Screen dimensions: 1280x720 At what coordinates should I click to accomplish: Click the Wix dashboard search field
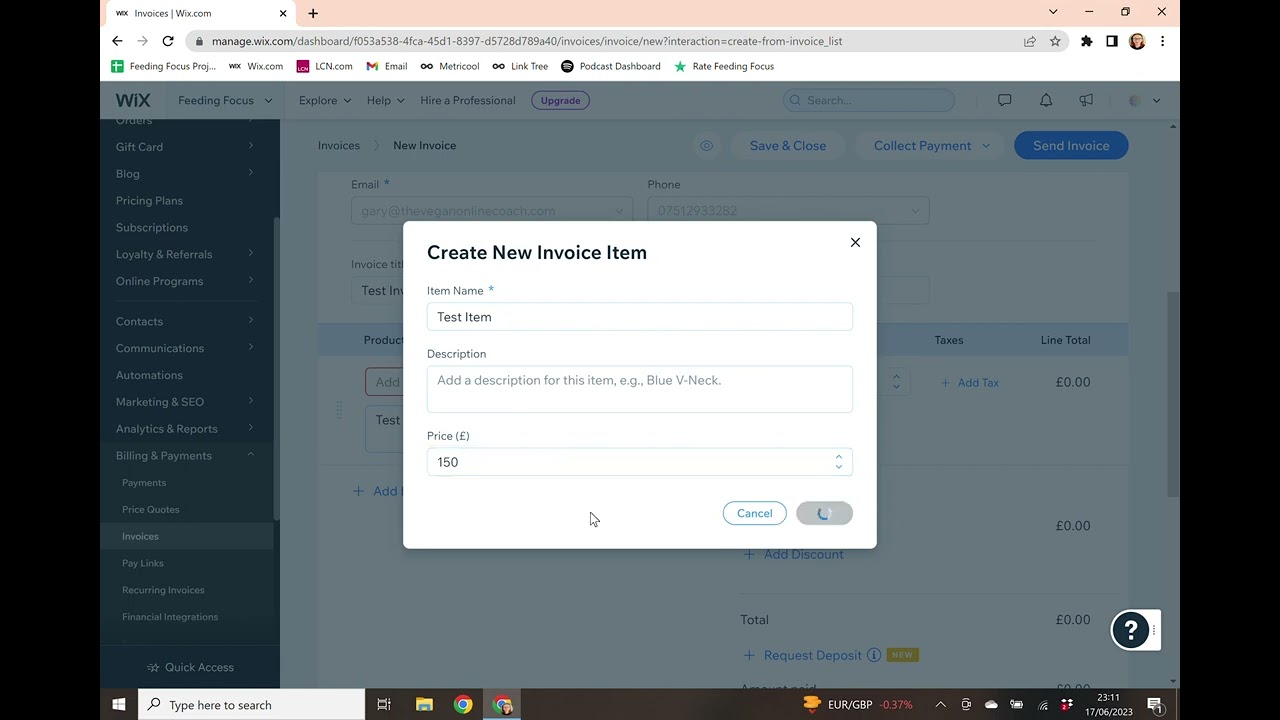coord(869,100)
